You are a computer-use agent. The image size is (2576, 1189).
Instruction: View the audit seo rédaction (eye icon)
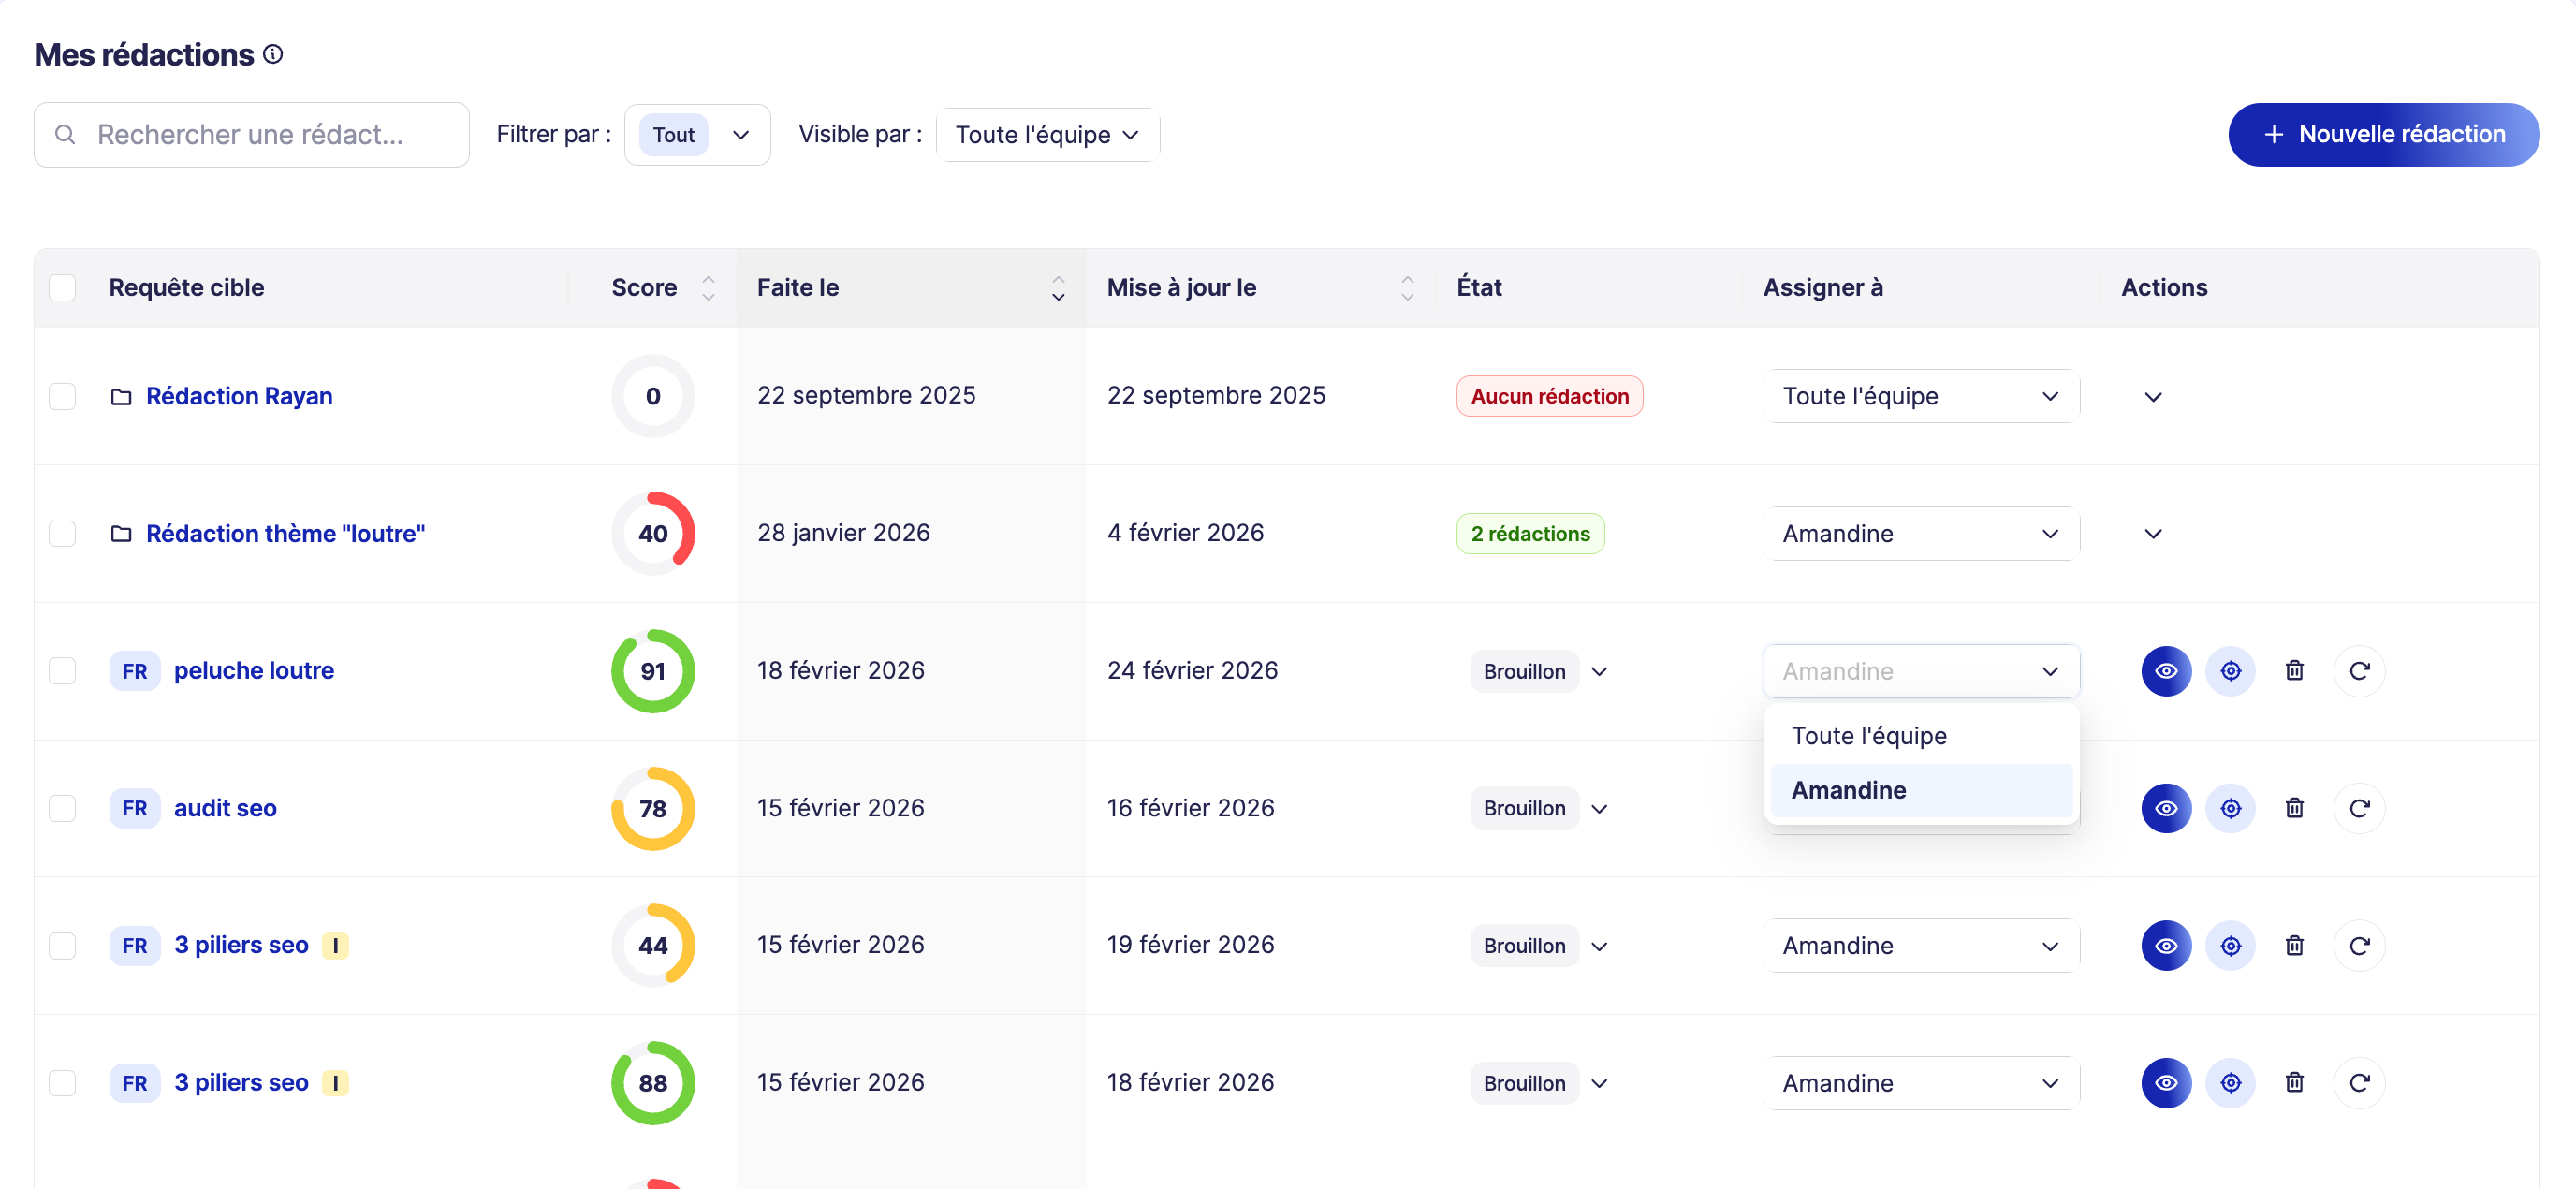[2166, 808]
